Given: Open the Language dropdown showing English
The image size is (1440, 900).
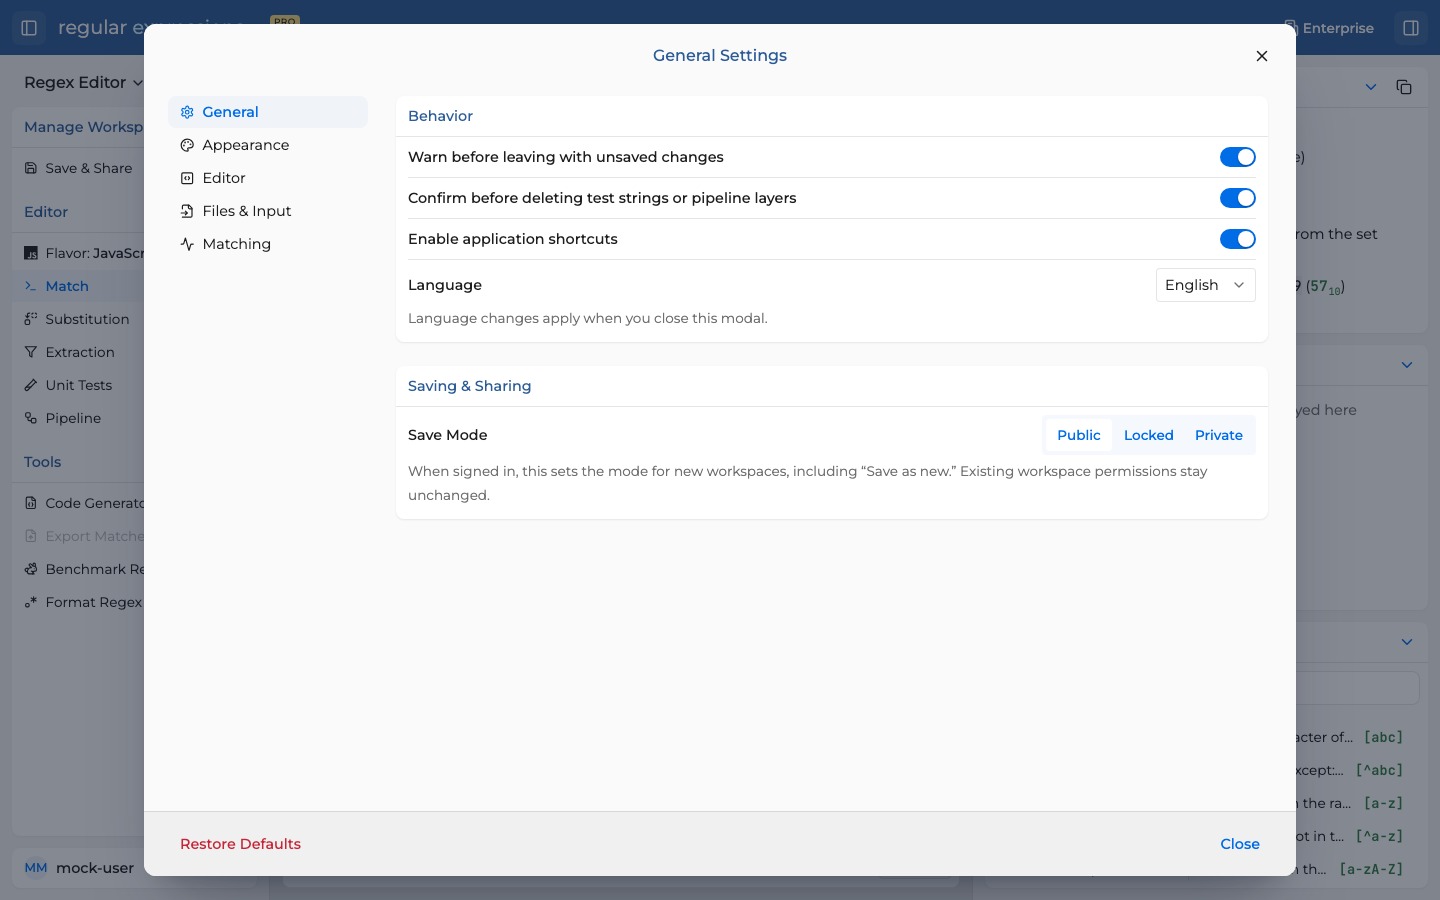Looking at the screenshot, I should click(x=1206, y=285).
